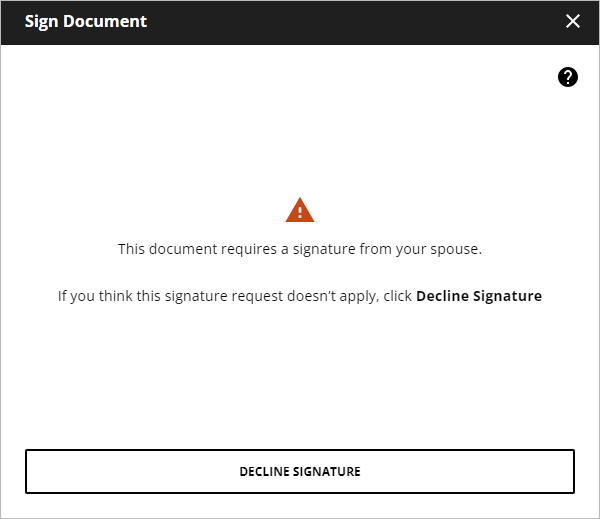Click the orange warning triangle icon
600x519 pixels.
(300, 210)
